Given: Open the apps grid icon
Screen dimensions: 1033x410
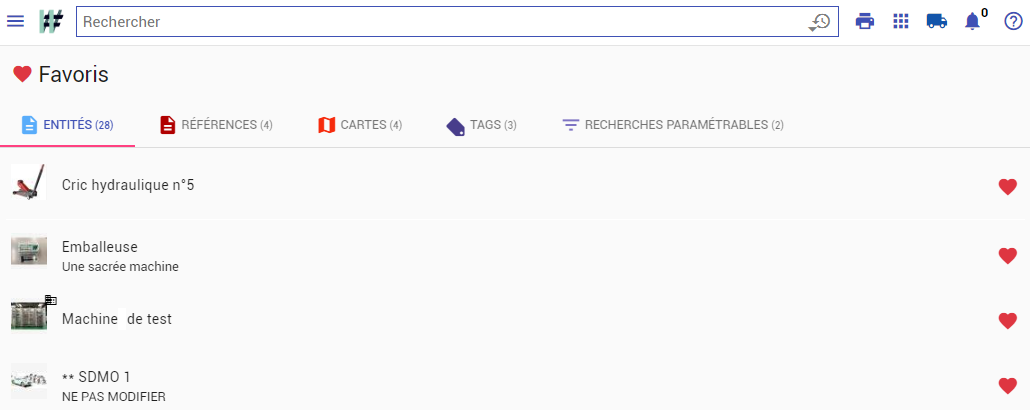Looking at the screenshot, I should [x=901, y=21].
